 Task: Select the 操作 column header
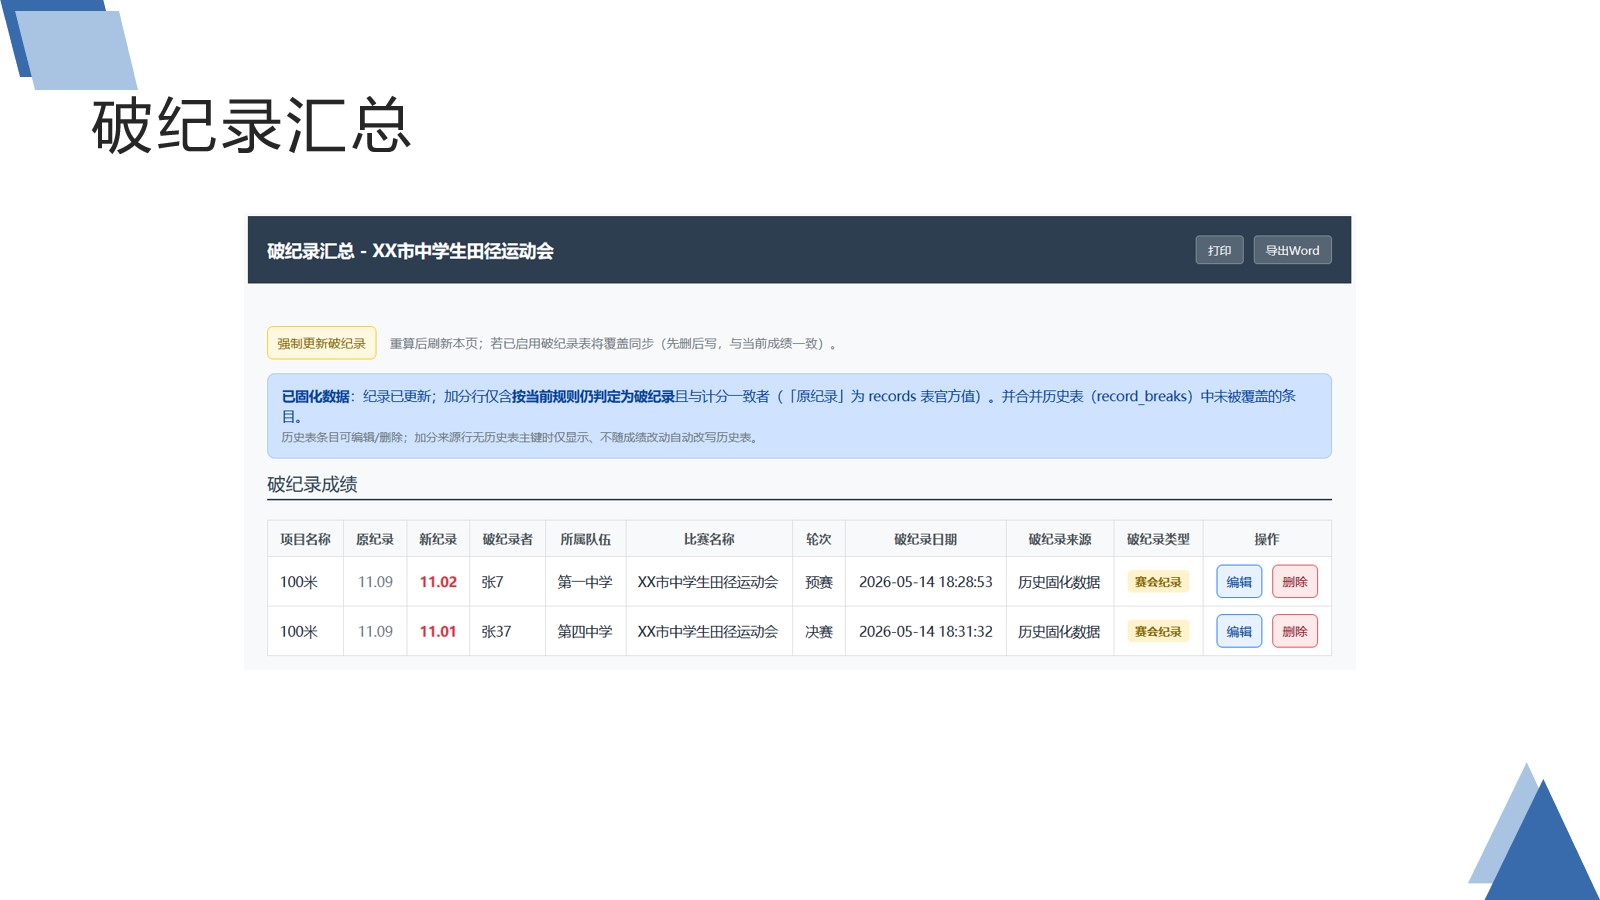1266,539
